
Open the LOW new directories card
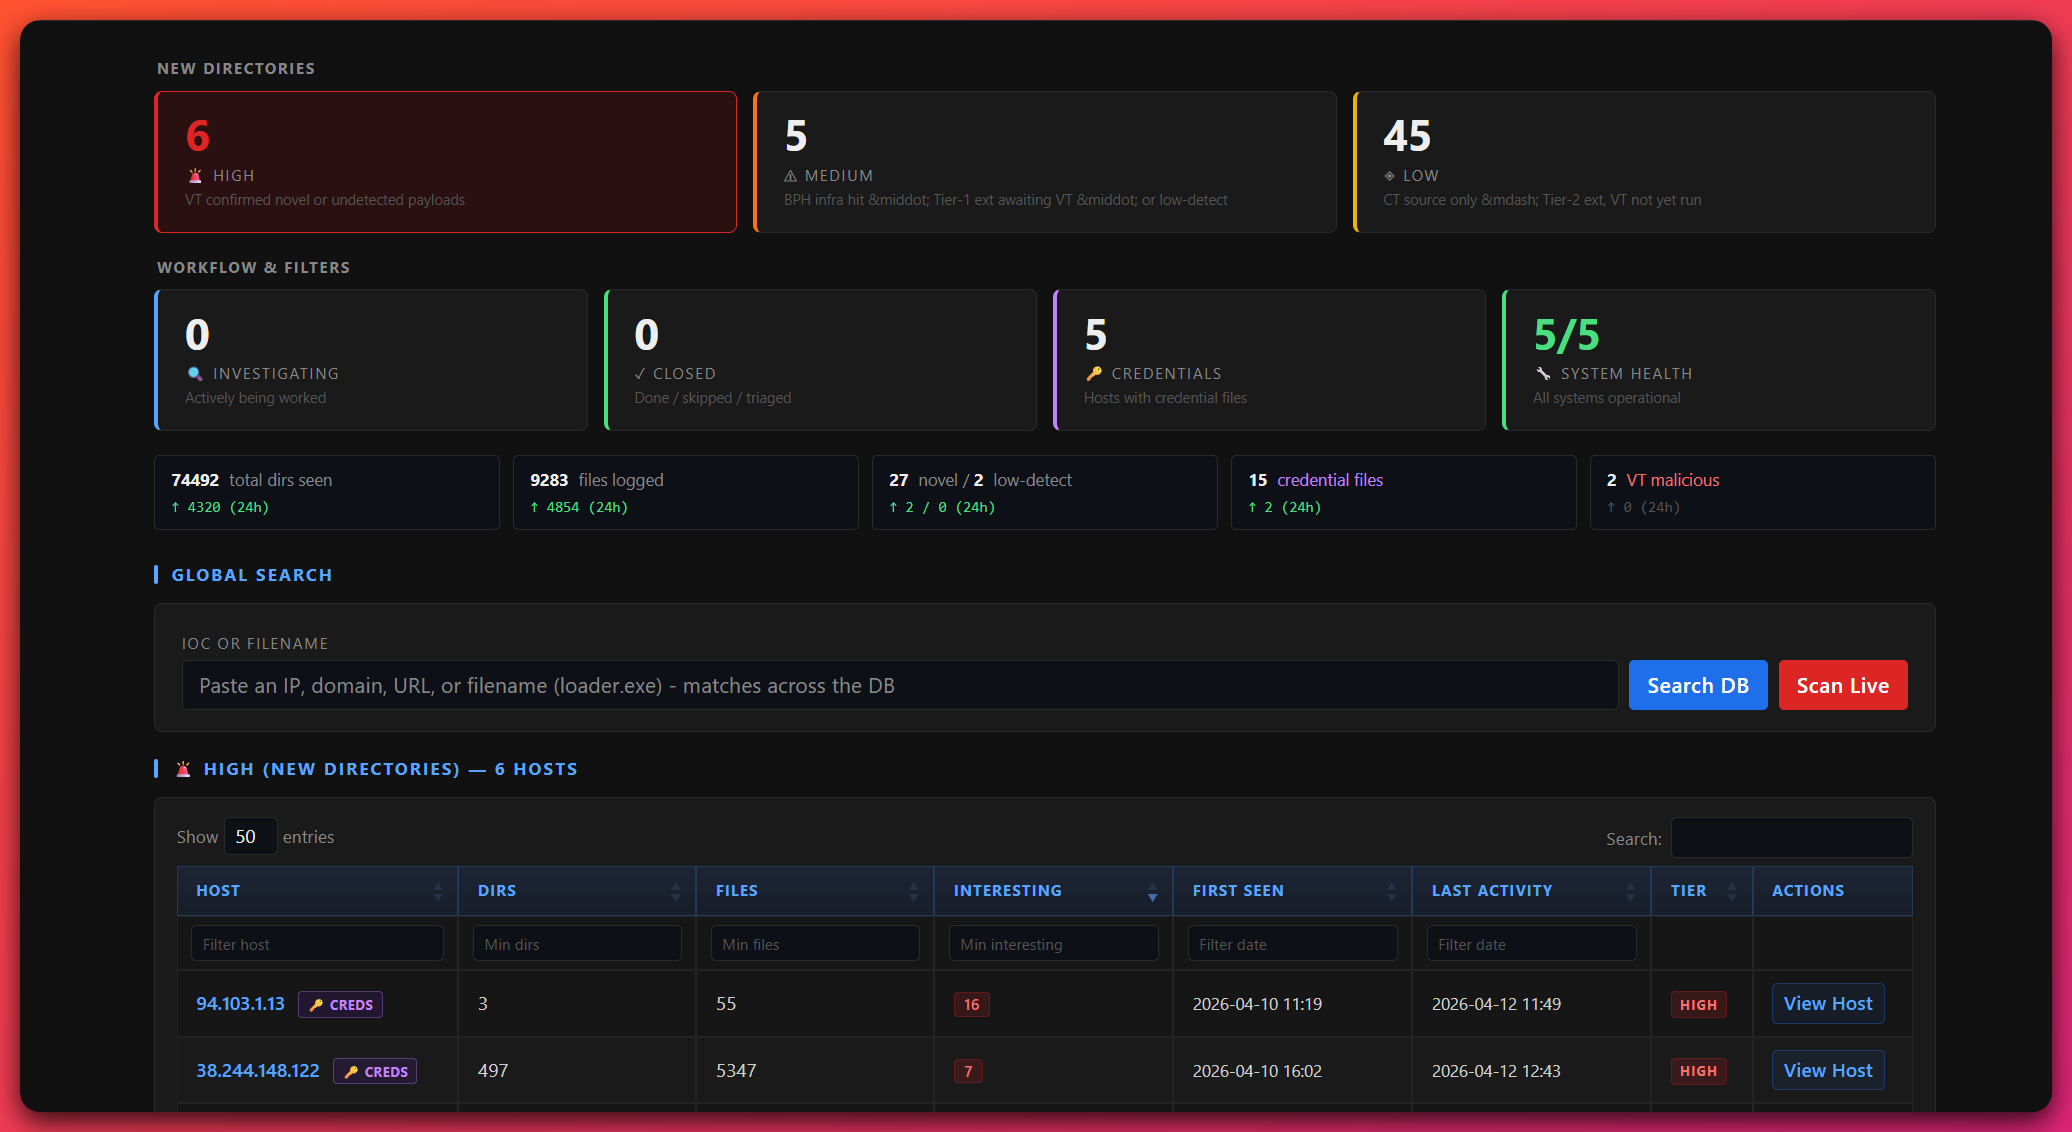tap(1644, 162)
